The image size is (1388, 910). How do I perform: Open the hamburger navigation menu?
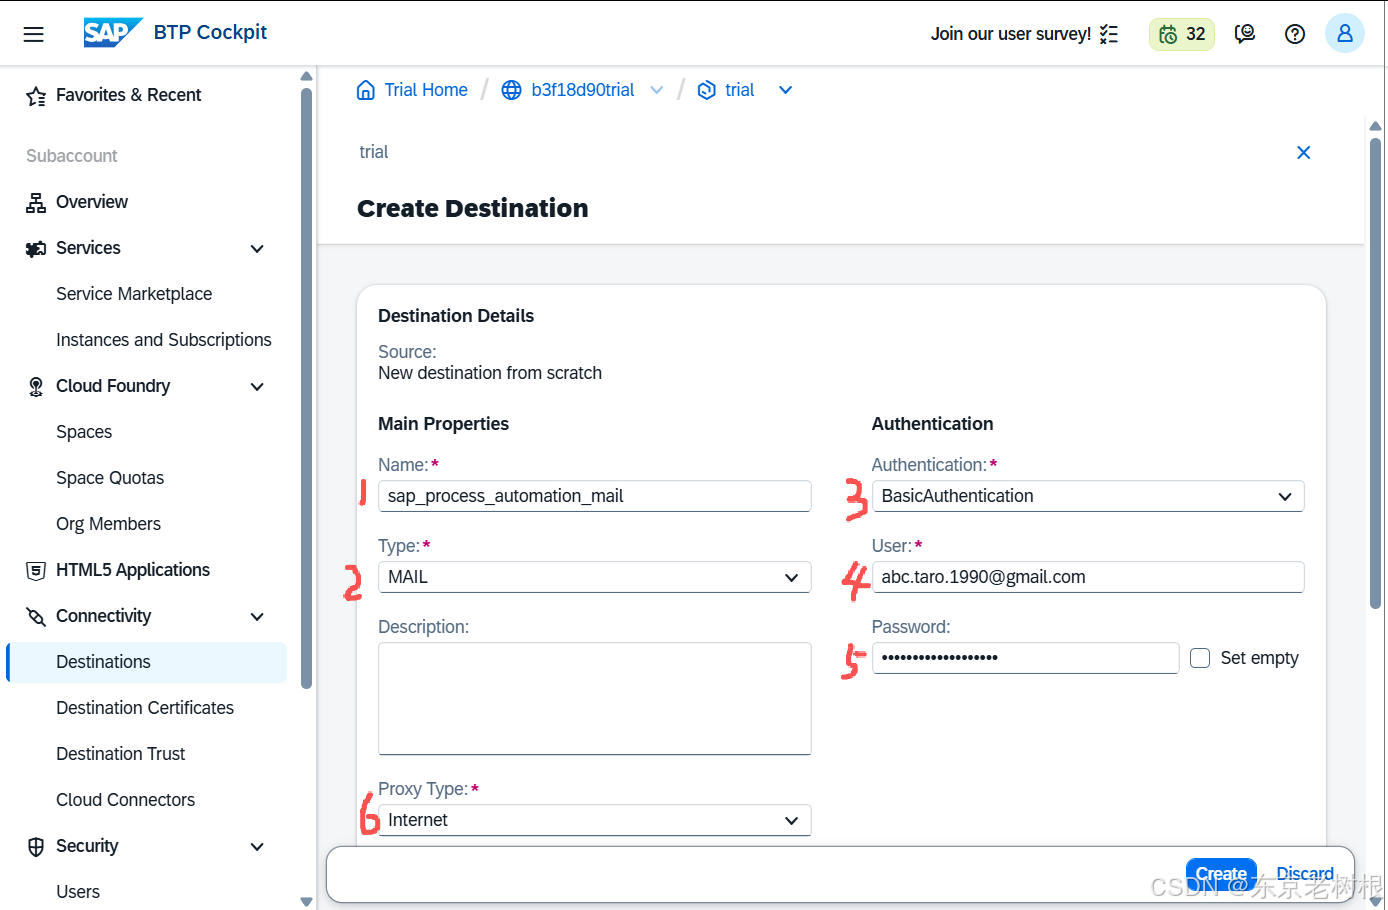(x=34, y=34)
